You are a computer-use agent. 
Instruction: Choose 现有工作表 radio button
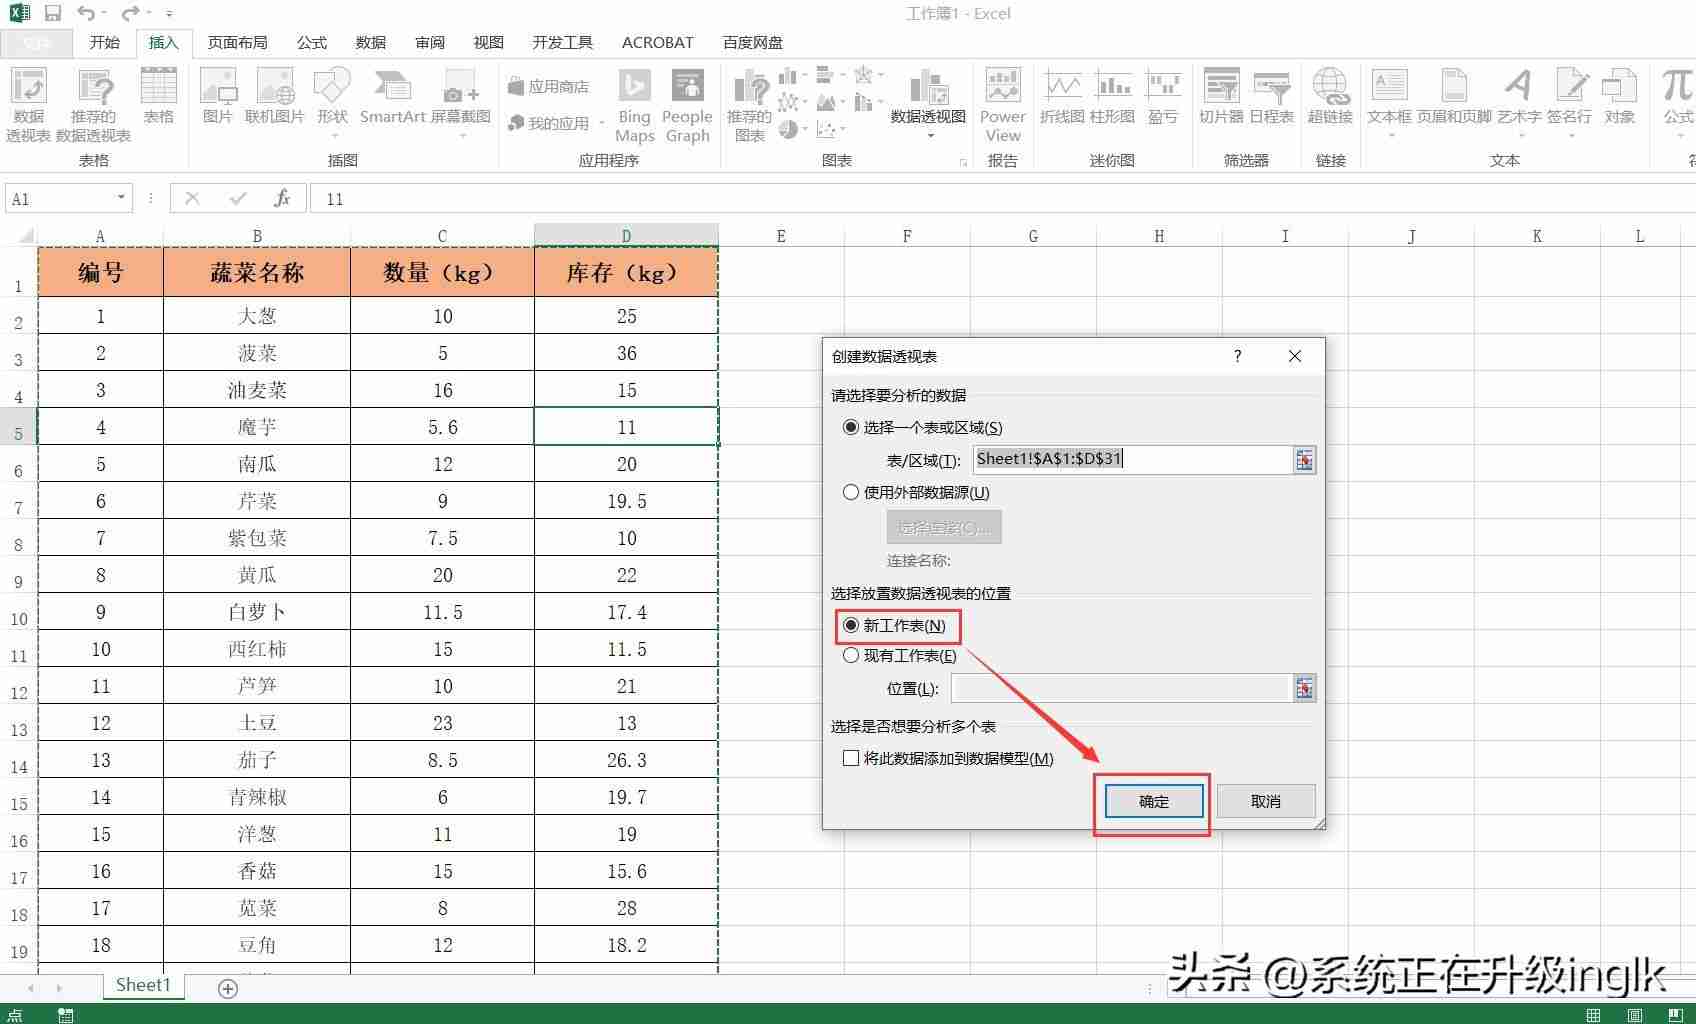coord(851,655)
